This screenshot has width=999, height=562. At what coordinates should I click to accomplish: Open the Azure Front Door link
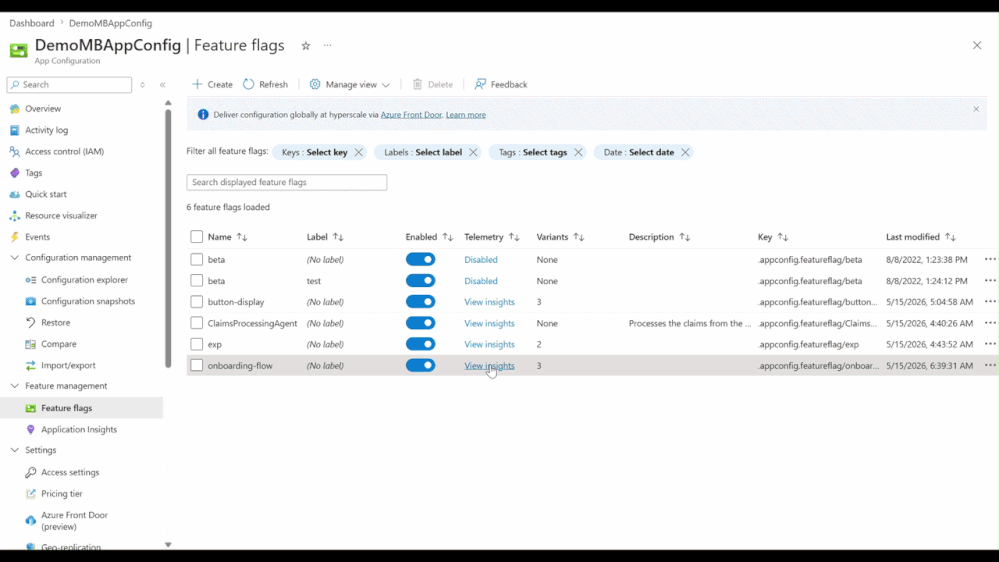pyautogui.click(x=411, y=115)
